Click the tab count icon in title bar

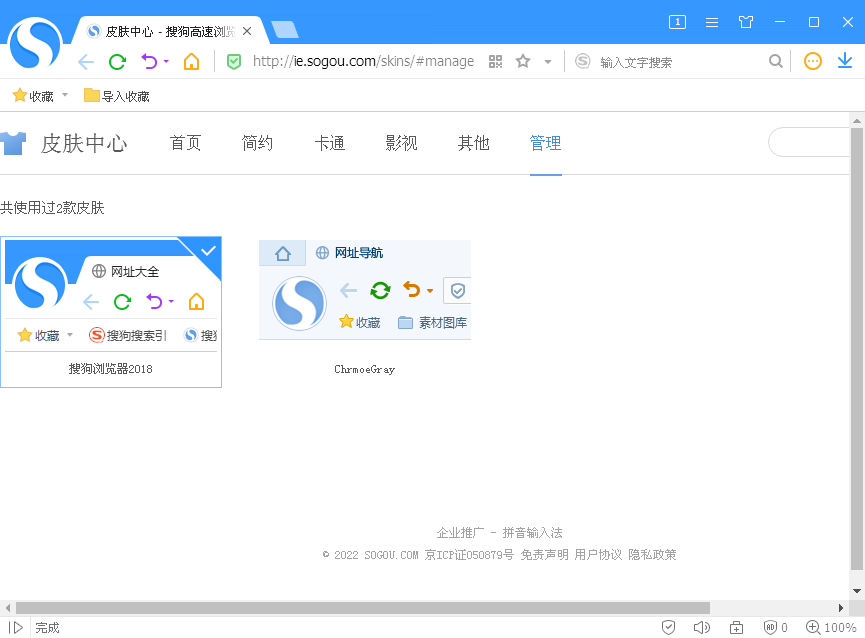(x=677, y=22)
